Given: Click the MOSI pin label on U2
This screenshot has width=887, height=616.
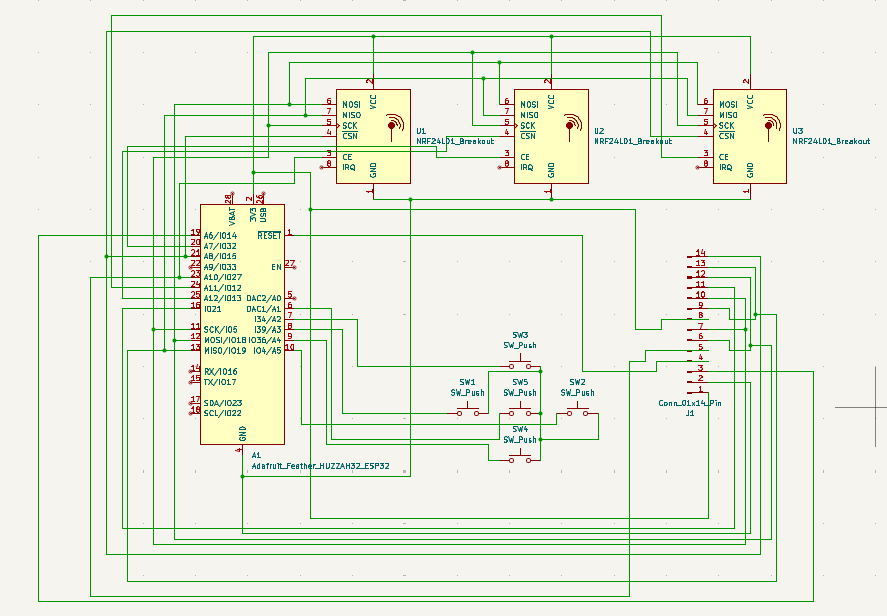Looking at the screenshot, I should pyautogui.click(x=529, y=105).
